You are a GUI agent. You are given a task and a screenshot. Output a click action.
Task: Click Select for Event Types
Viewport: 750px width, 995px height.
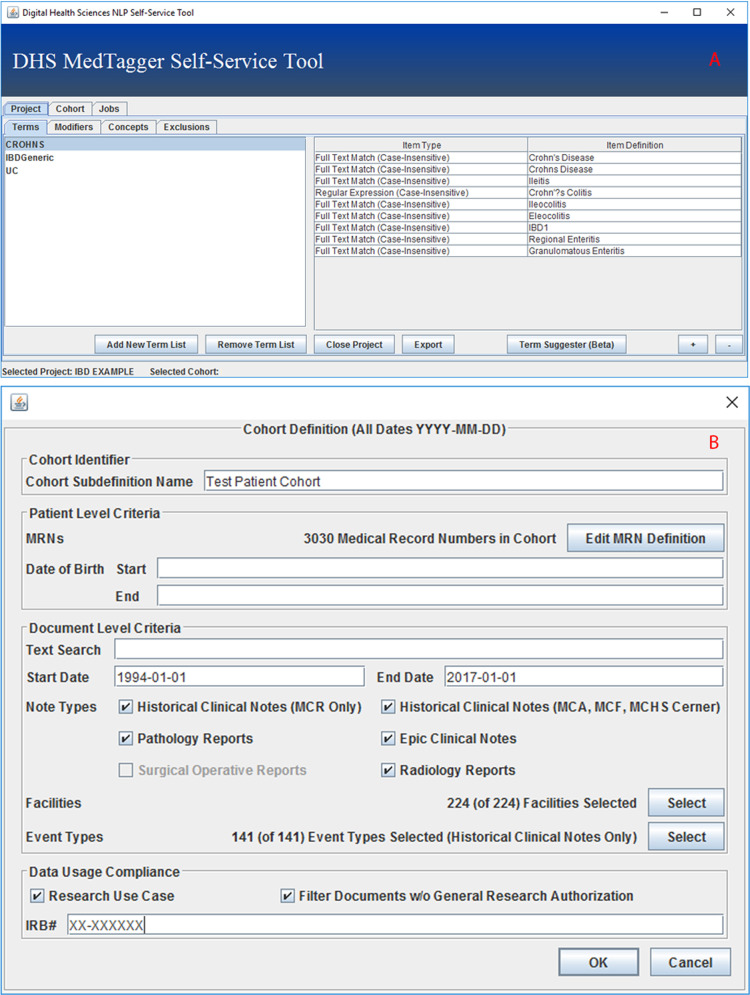pos(686,837)
